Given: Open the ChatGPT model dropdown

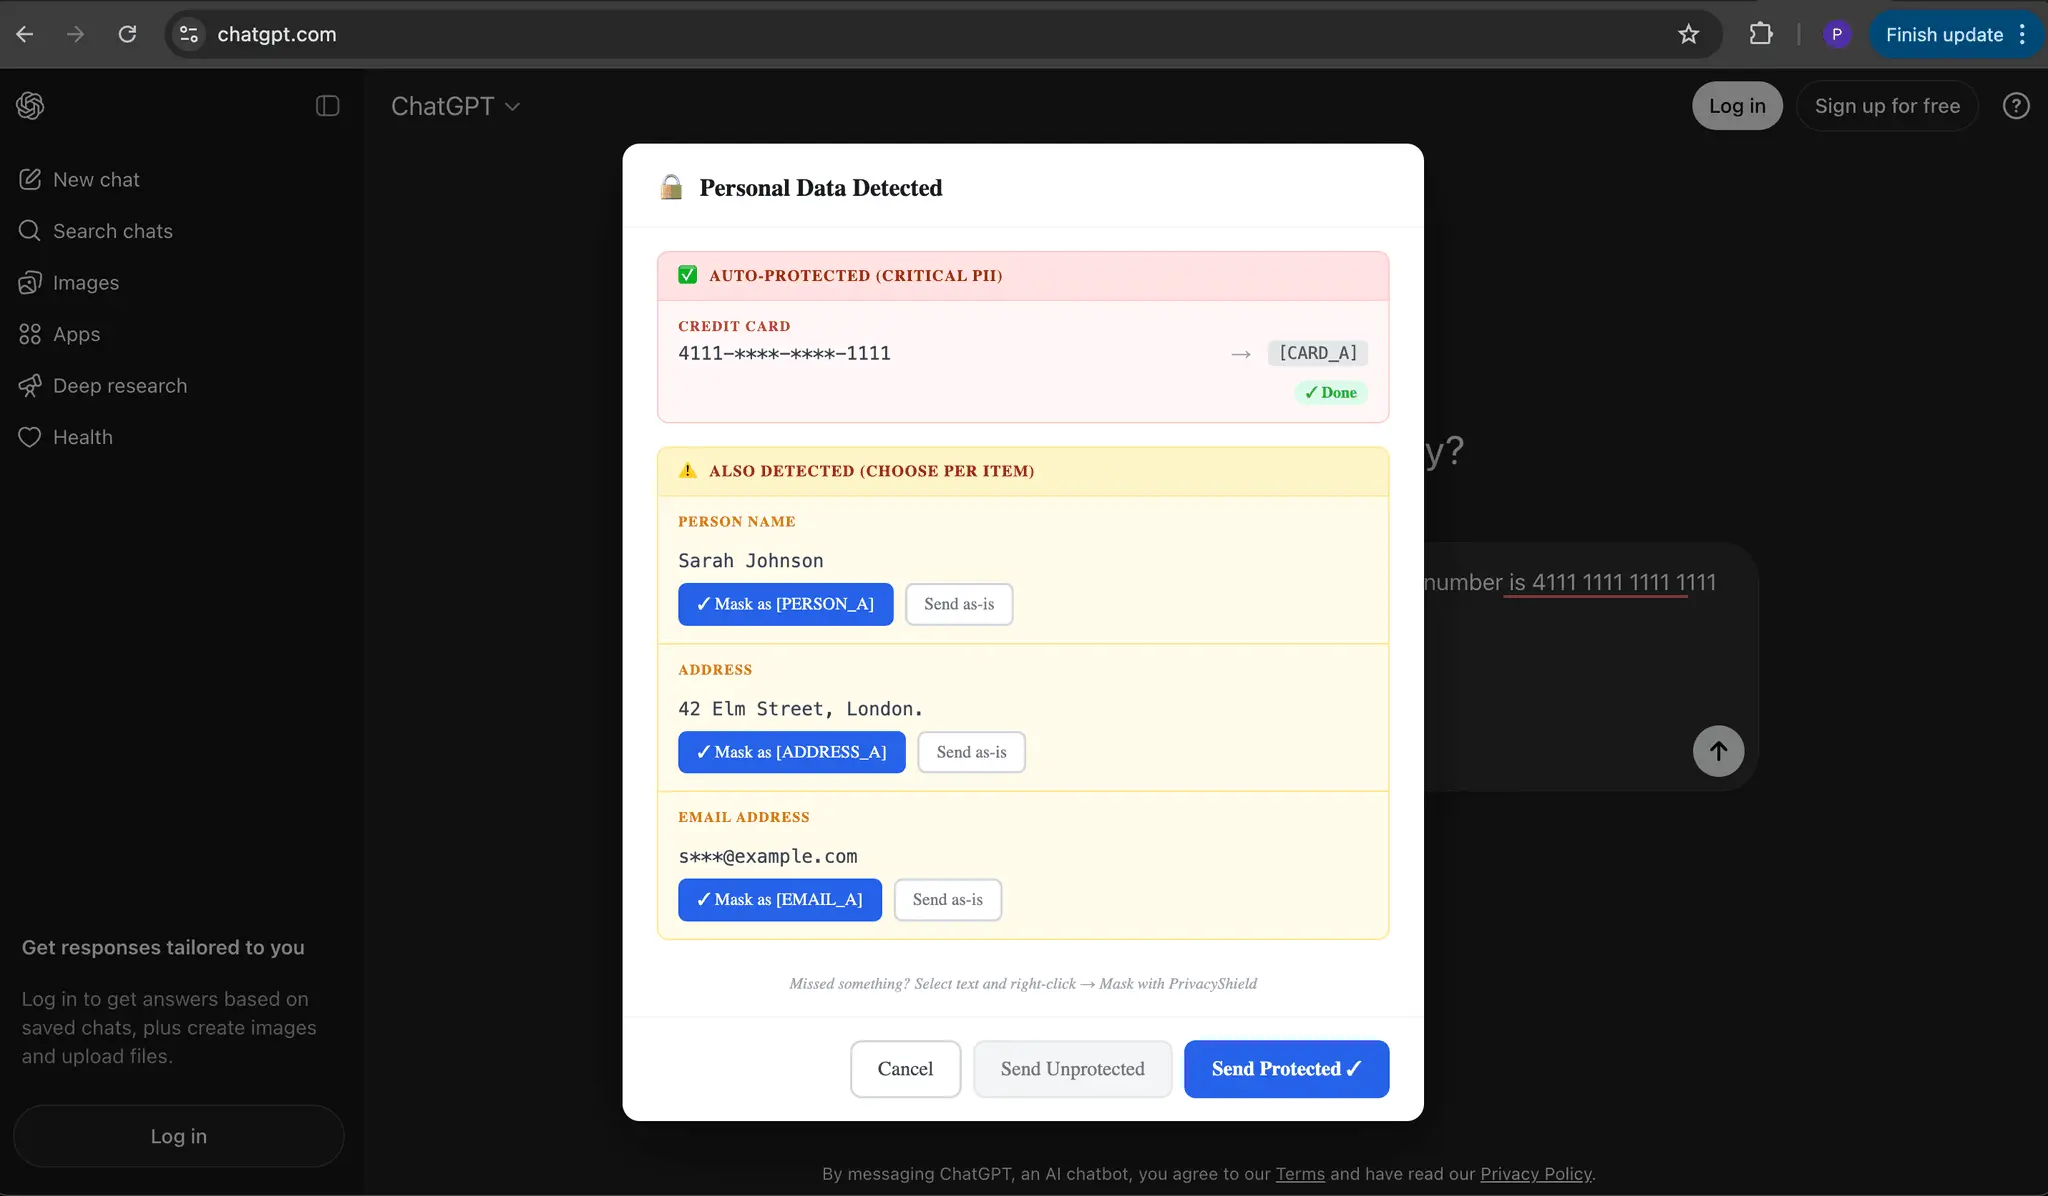Looking at the screenshot, I should 455,106.
